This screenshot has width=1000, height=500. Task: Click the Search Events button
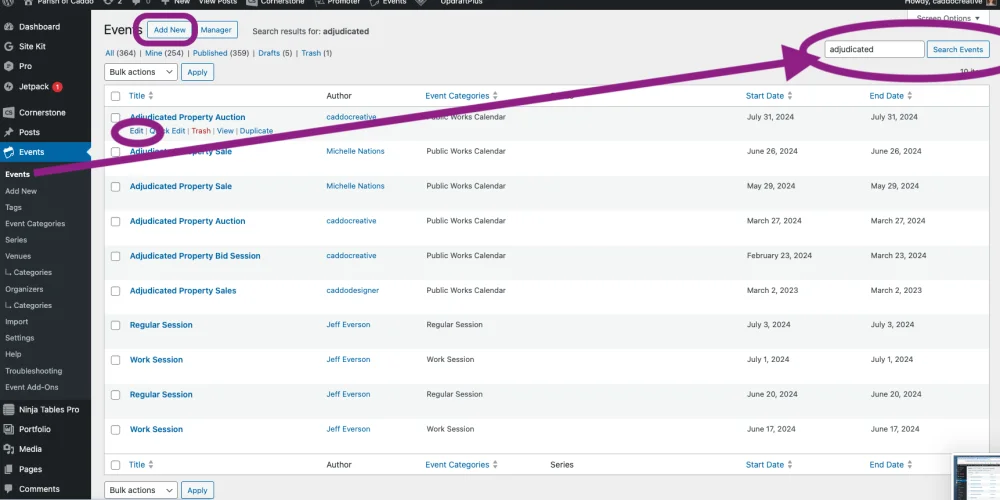click(x=957, y=49)
